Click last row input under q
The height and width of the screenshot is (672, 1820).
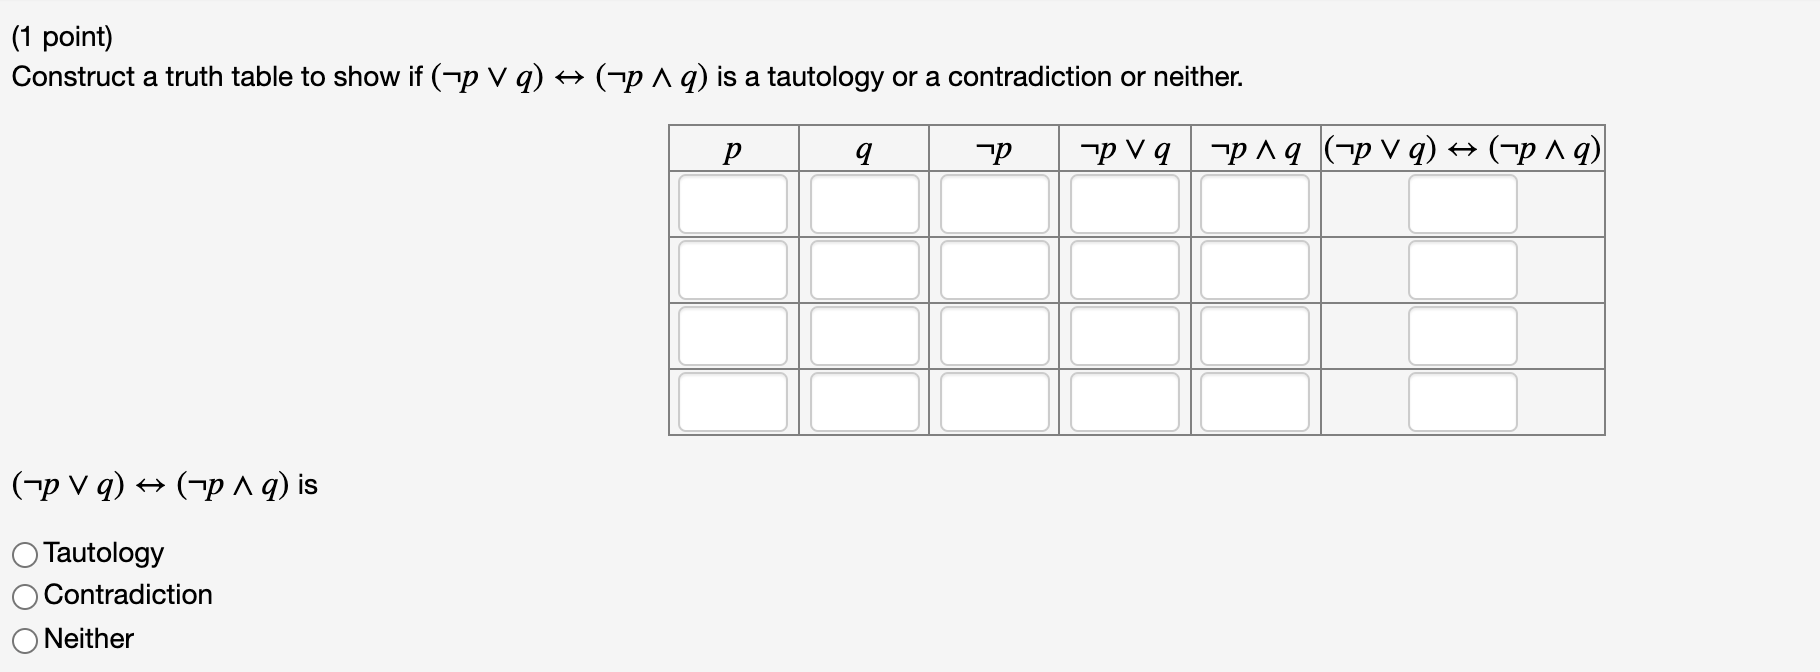pyautogui.click(x=865, y=402)
